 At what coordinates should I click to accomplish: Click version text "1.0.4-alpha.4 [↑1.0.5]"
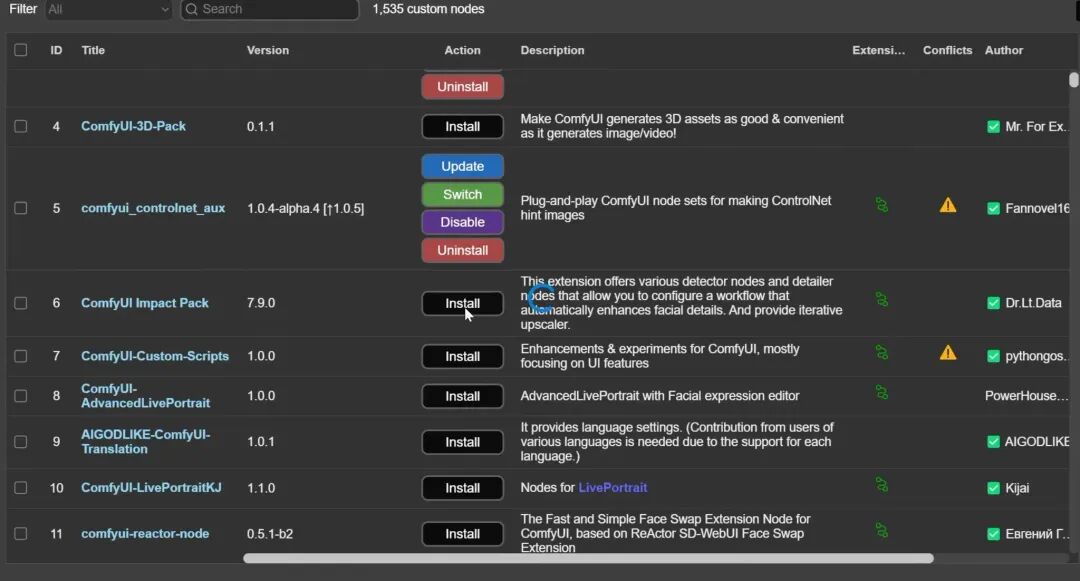pyautogui.click(x=306, y=209)
